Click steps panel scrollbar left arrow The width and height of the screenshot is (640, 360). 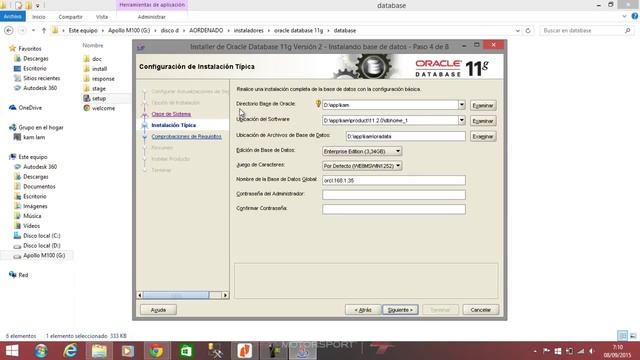click(140, 295)
